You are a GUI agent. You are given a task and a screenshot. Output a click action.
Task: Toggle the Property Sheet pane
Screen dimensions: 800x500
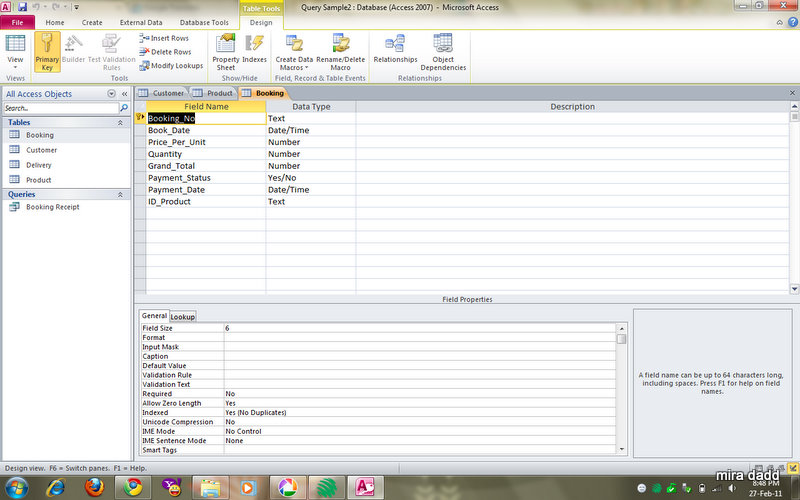226,52
